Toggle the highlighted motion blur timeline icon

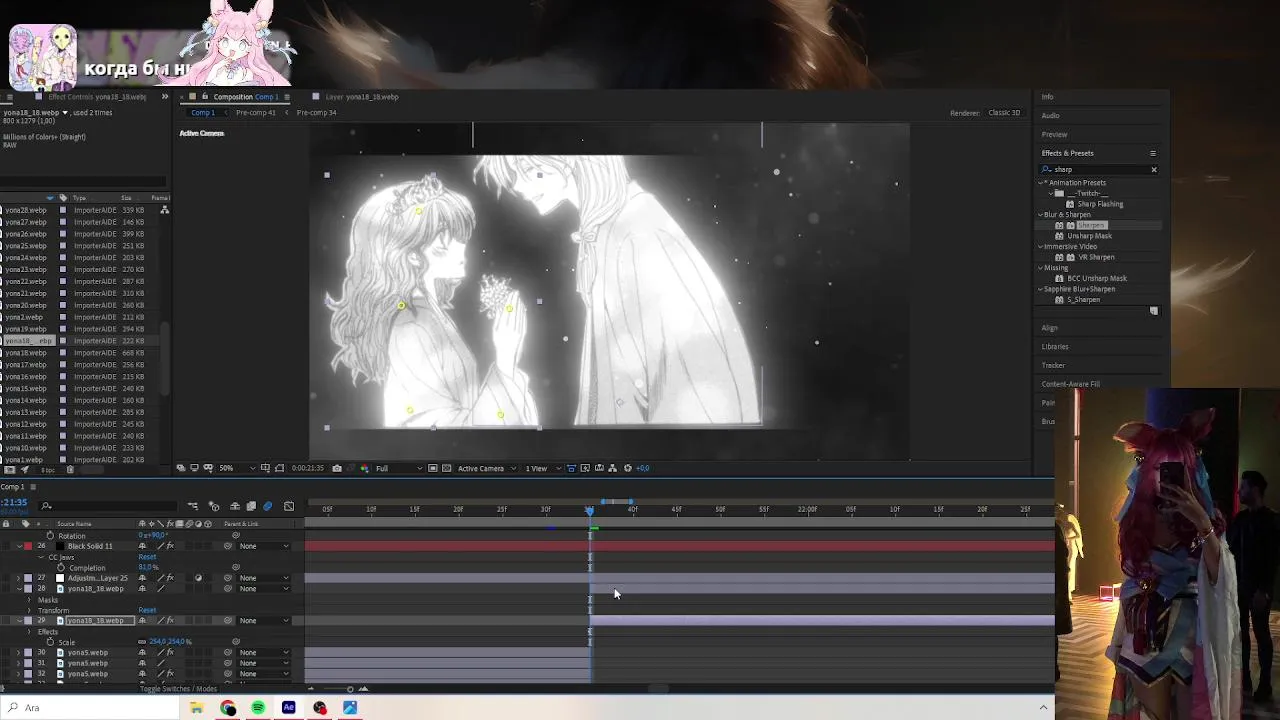268,507
